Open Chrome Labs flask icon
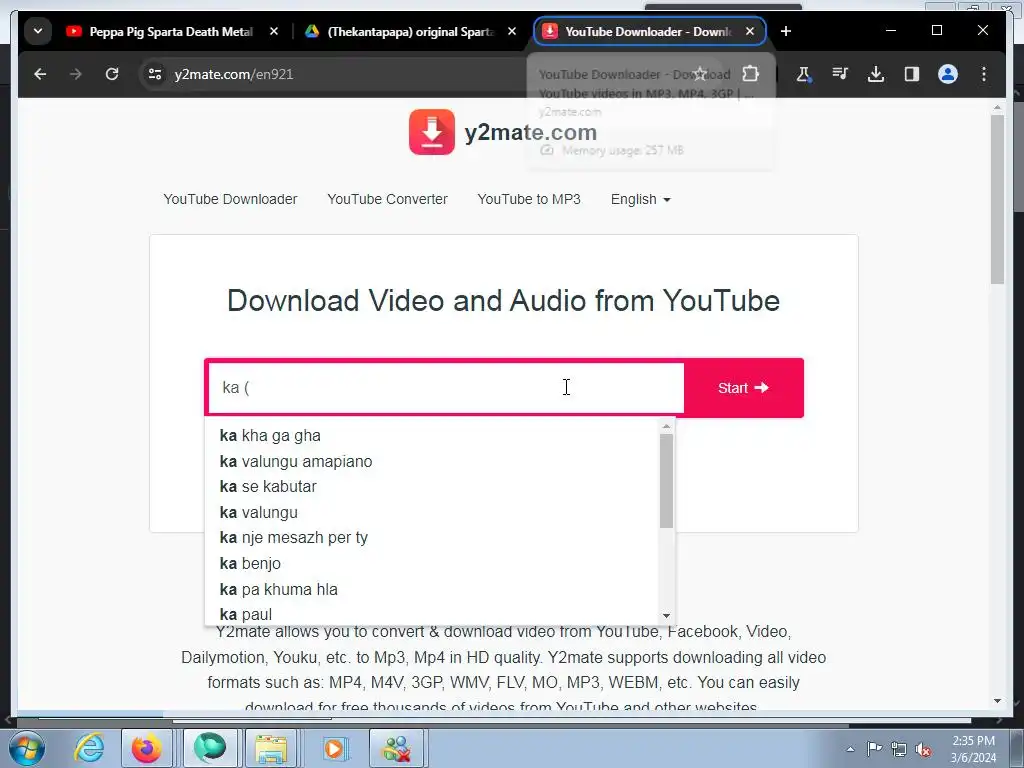Viewport: 1024px width, 768px height. click(804, 74)
